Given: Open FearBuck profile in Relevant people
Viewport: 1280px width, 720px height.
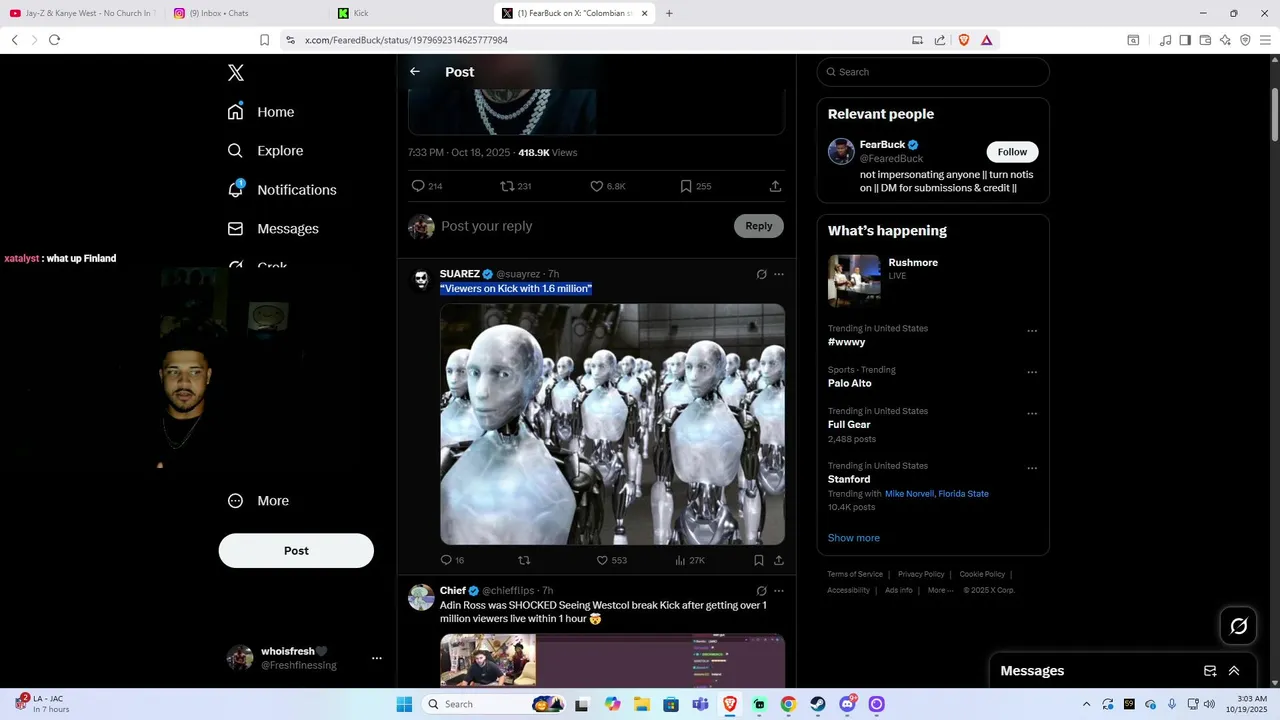Looking at the screenshot, I should pos(882,145).
